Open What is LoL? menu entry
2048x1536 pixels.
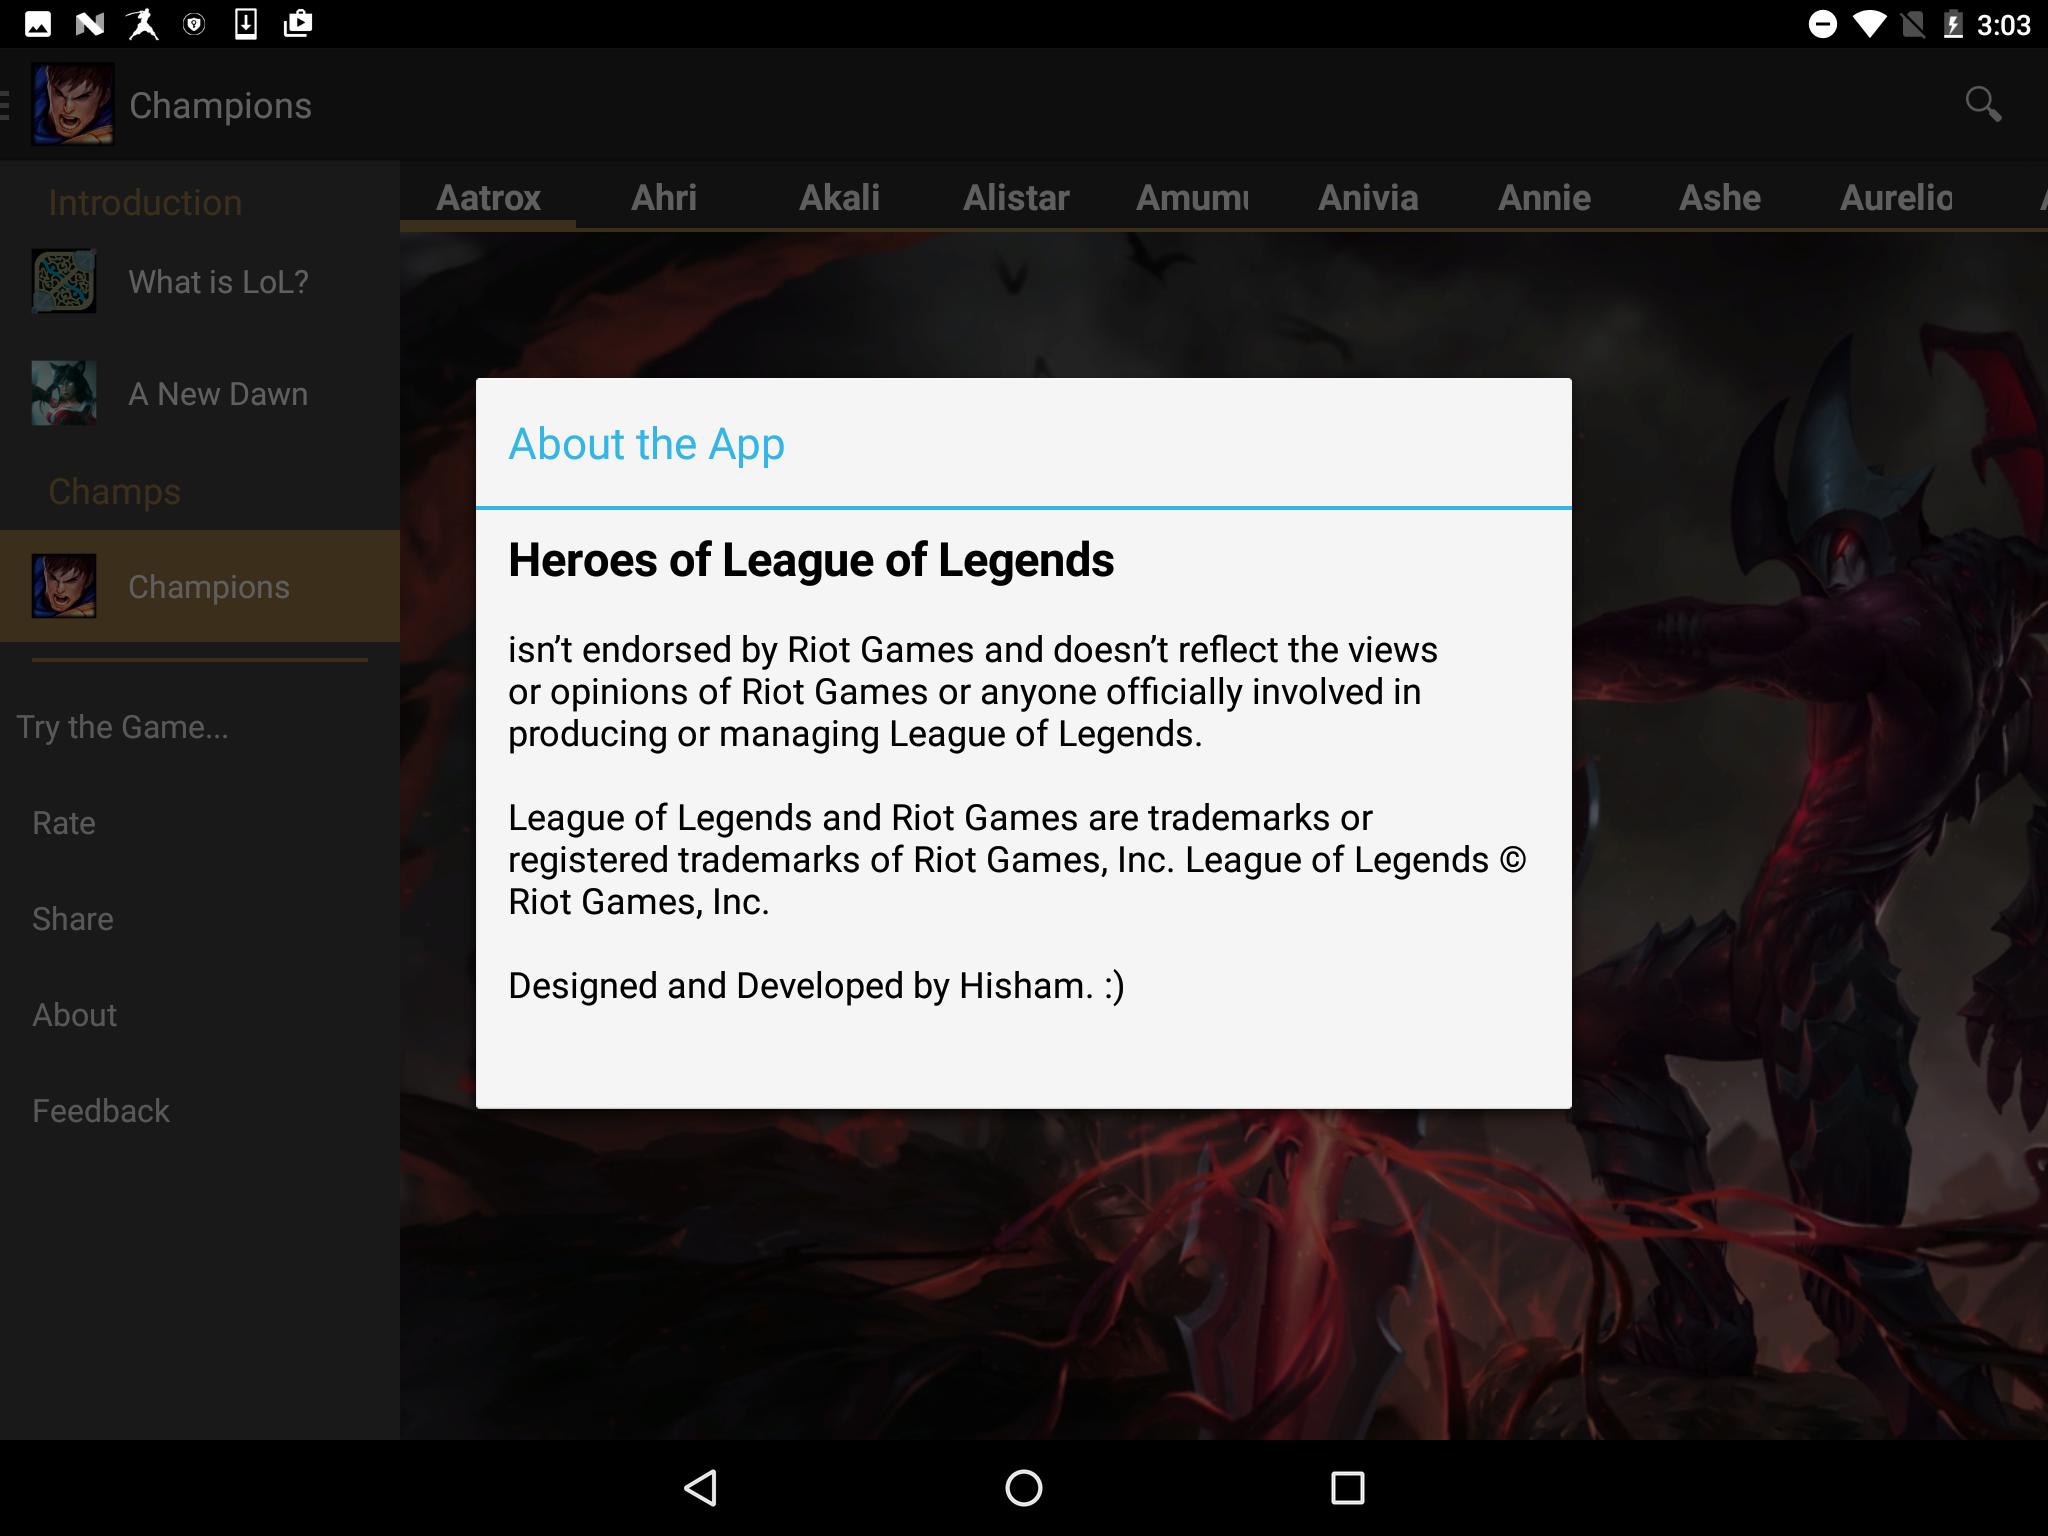[x=218, y=282]
